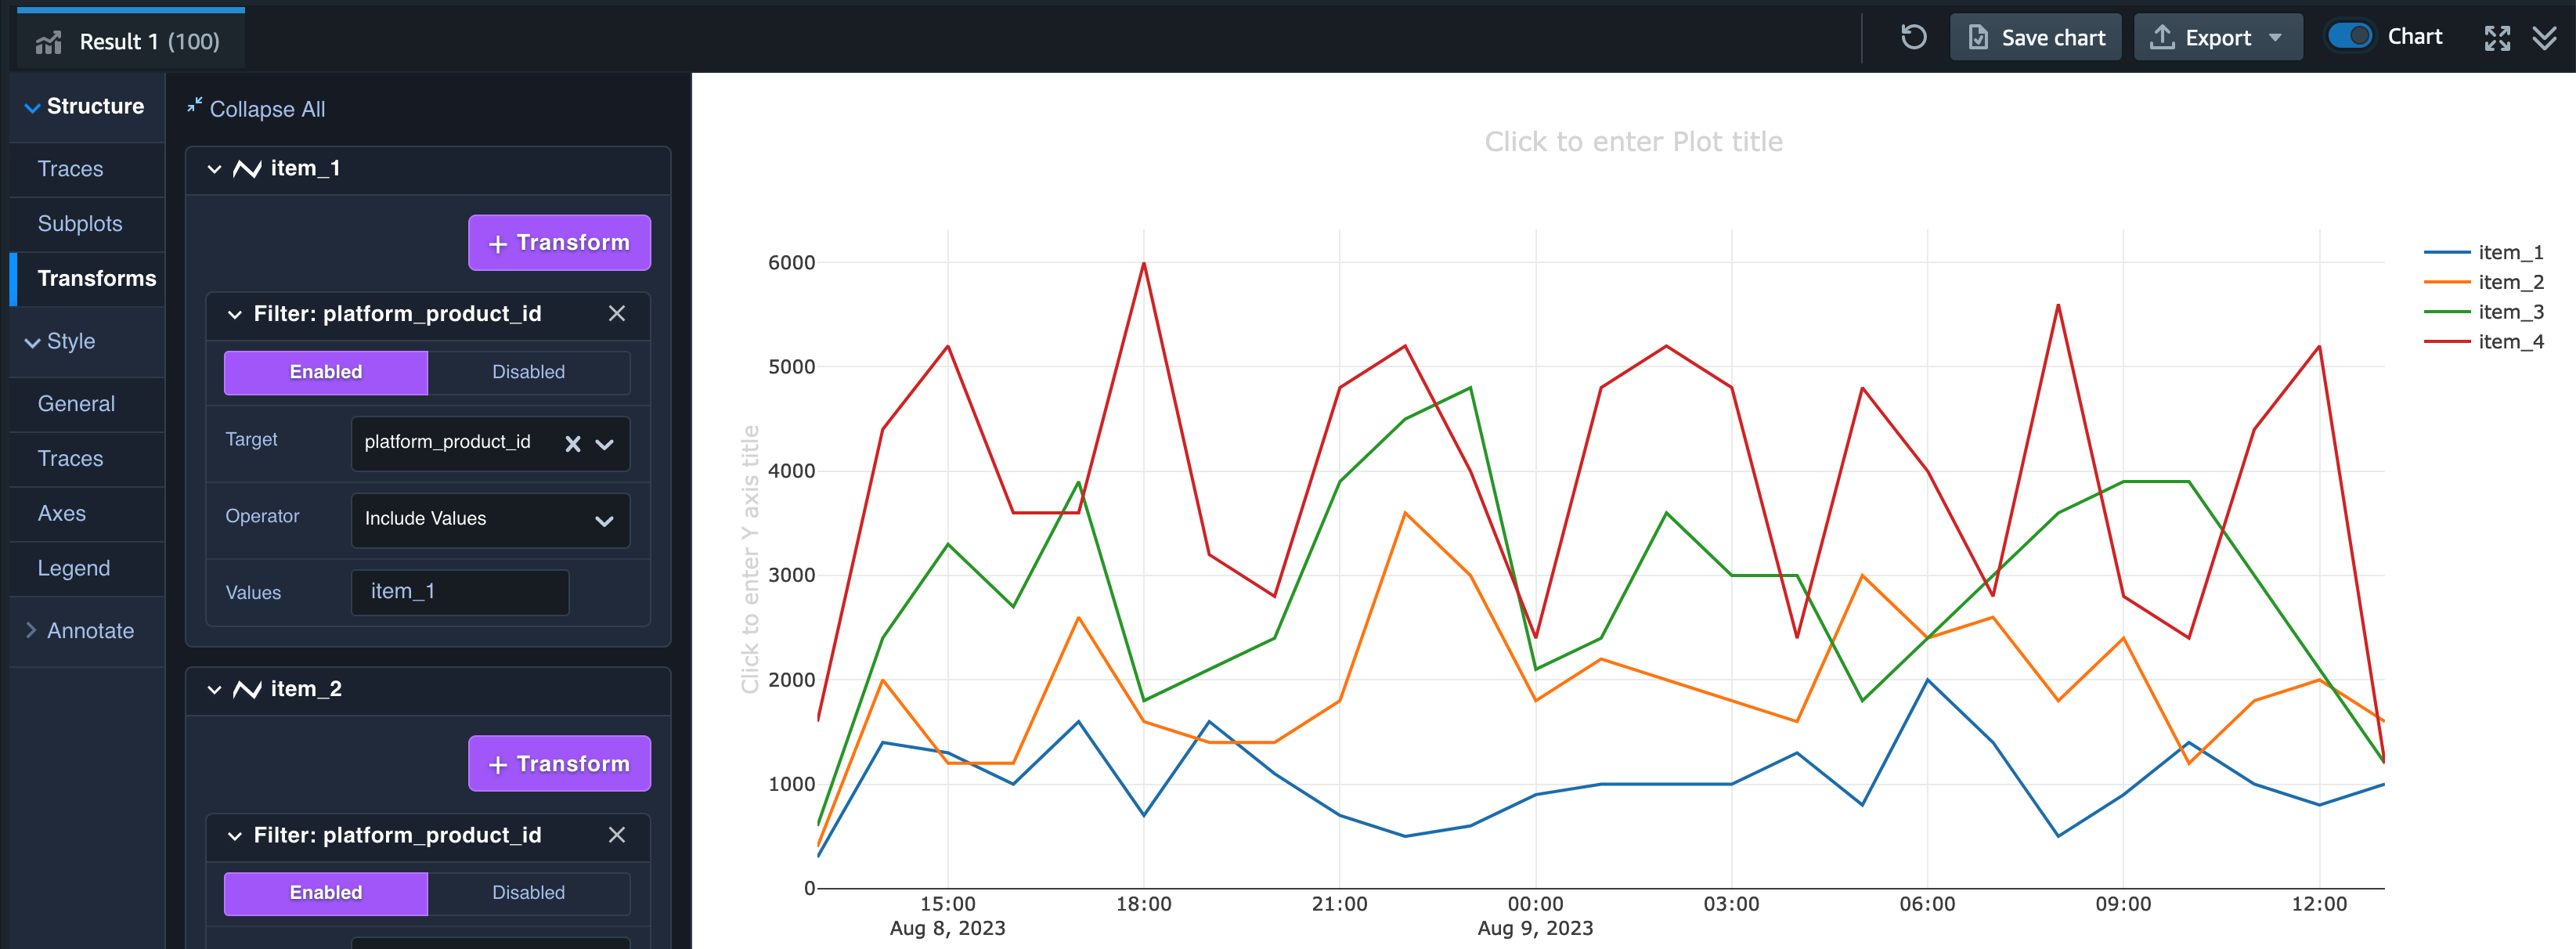
Task: Click the Export upload icon
Action: (2162, 38)
